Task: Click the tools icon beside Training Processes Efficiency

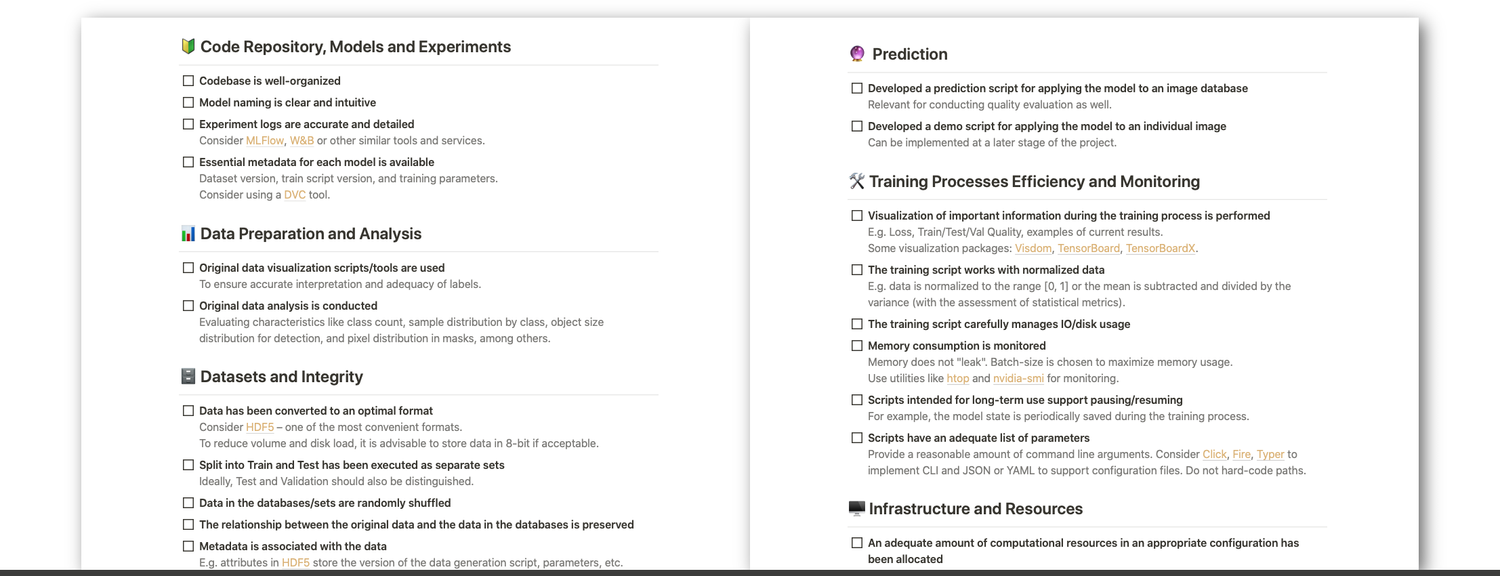Action: (857, 182)
